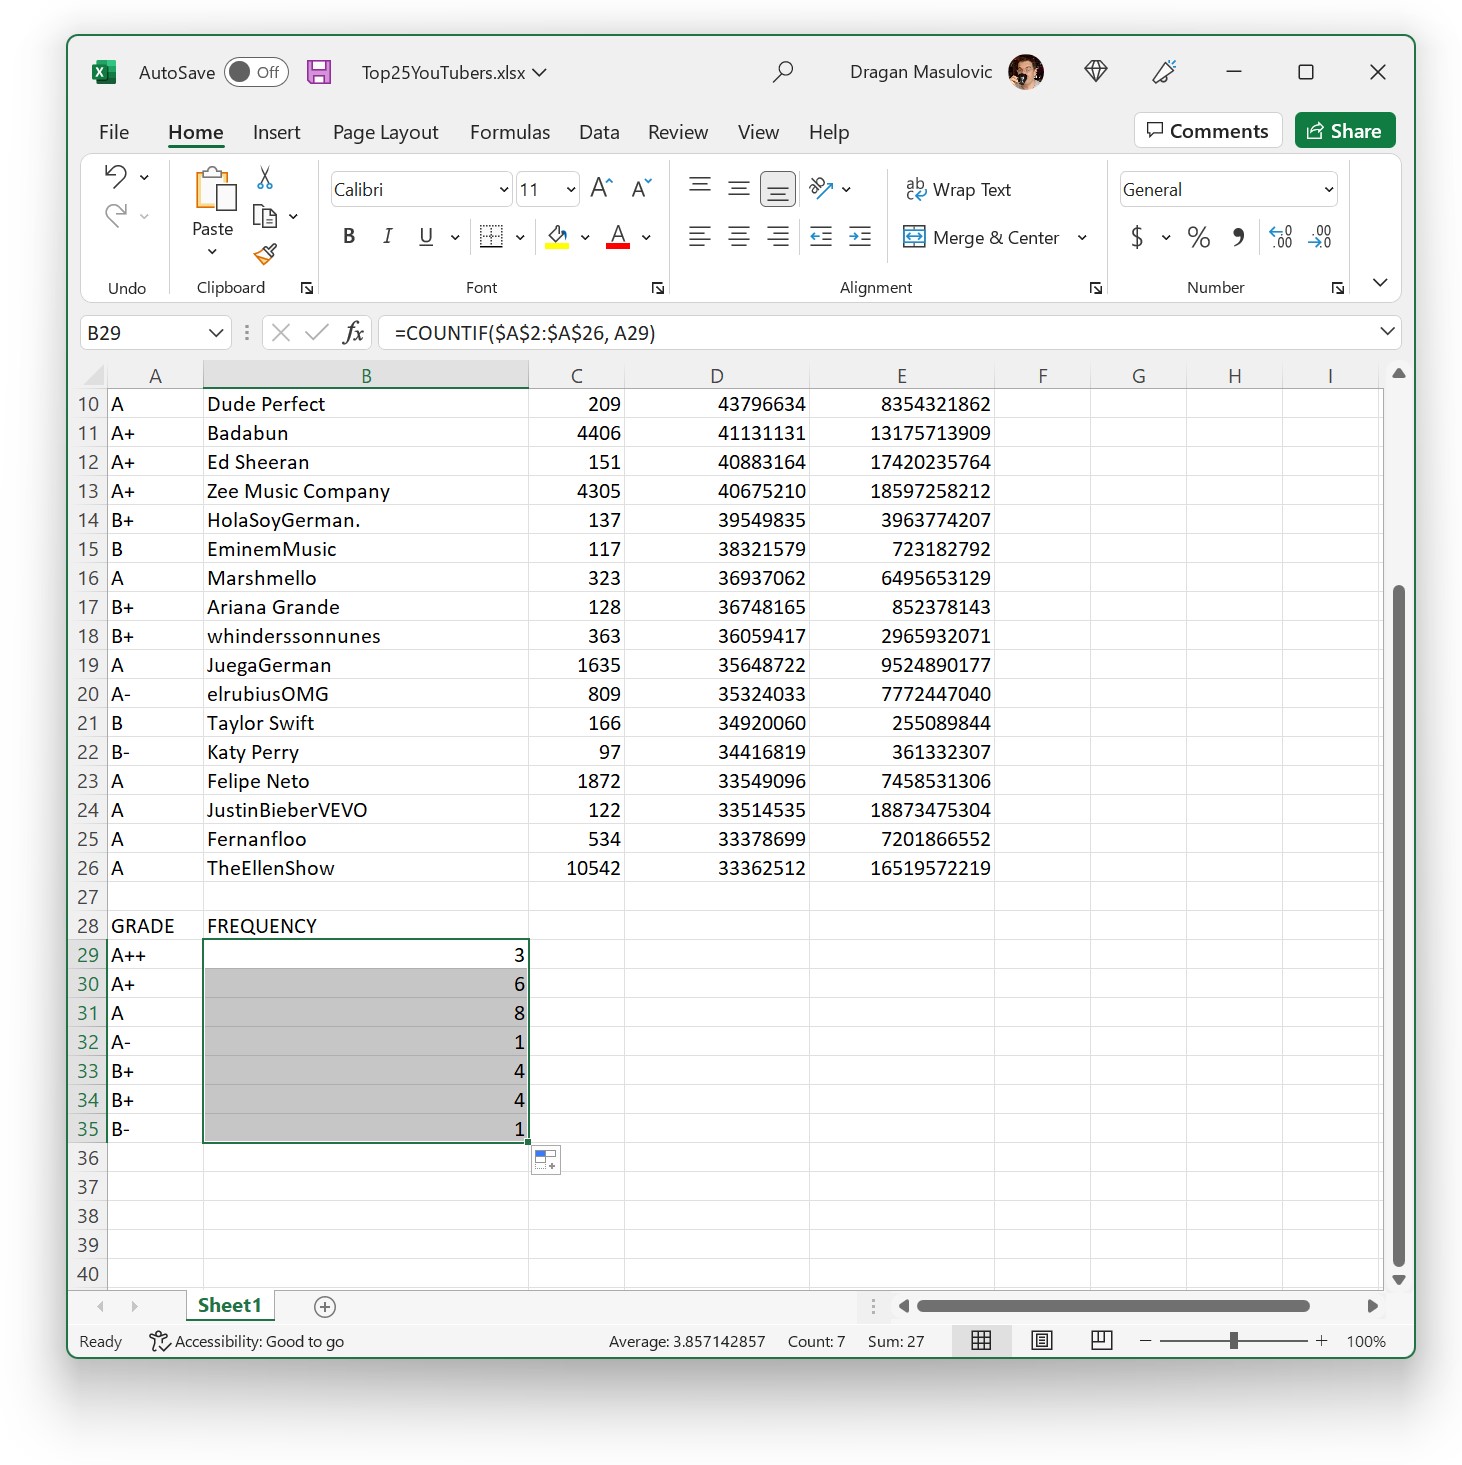This screenshot has width=1462, height=1465.
Task: Apply accounting dollar number format
Action: (x=1137, y=236)
